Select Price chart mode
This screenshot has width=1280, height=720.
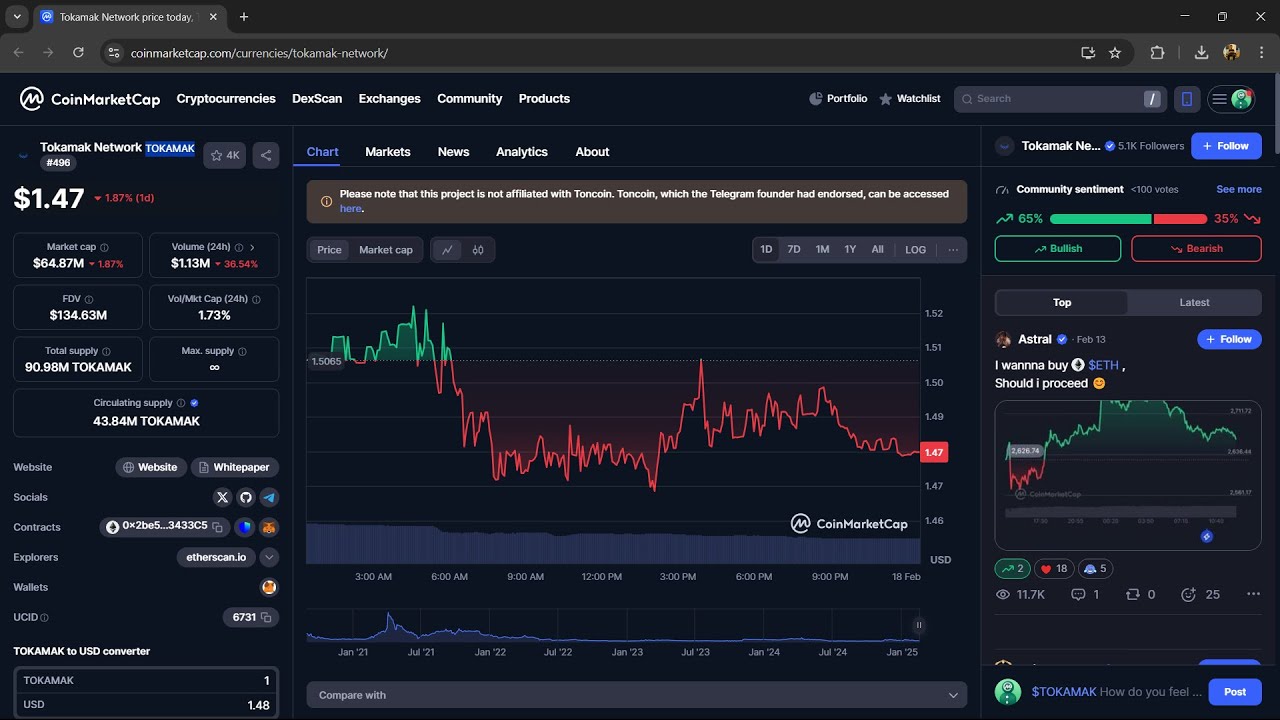tap(329, 250)
